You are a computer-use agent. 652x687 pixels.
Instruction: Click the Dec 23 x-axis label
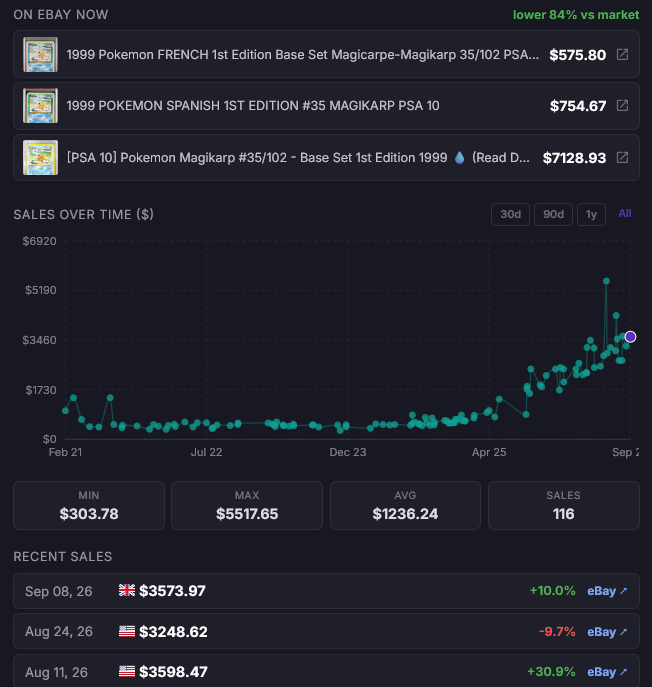coord(348,452)
